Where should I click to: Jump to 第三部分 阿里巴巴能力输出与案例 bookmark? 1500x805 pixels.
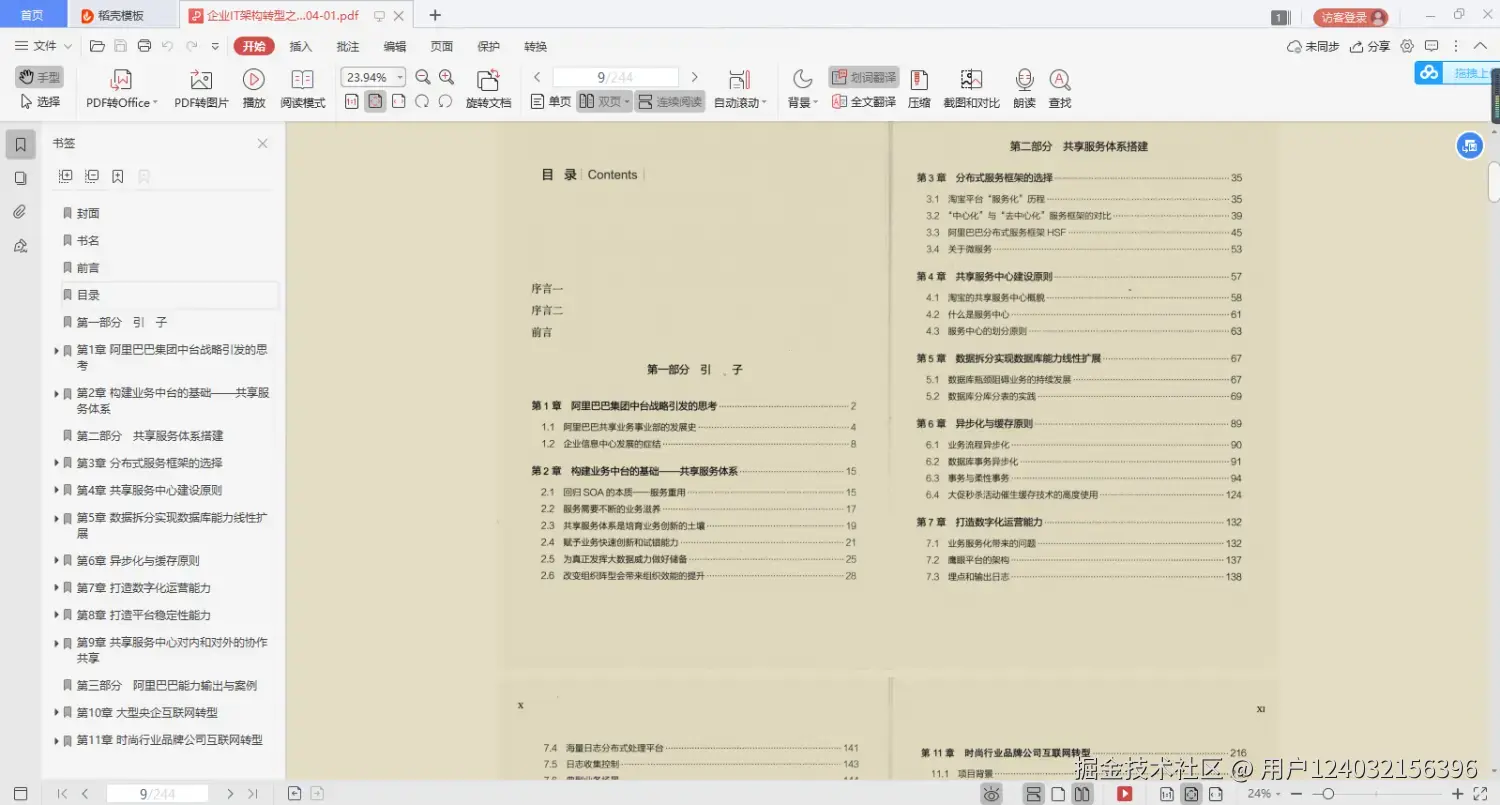[167, 686]
